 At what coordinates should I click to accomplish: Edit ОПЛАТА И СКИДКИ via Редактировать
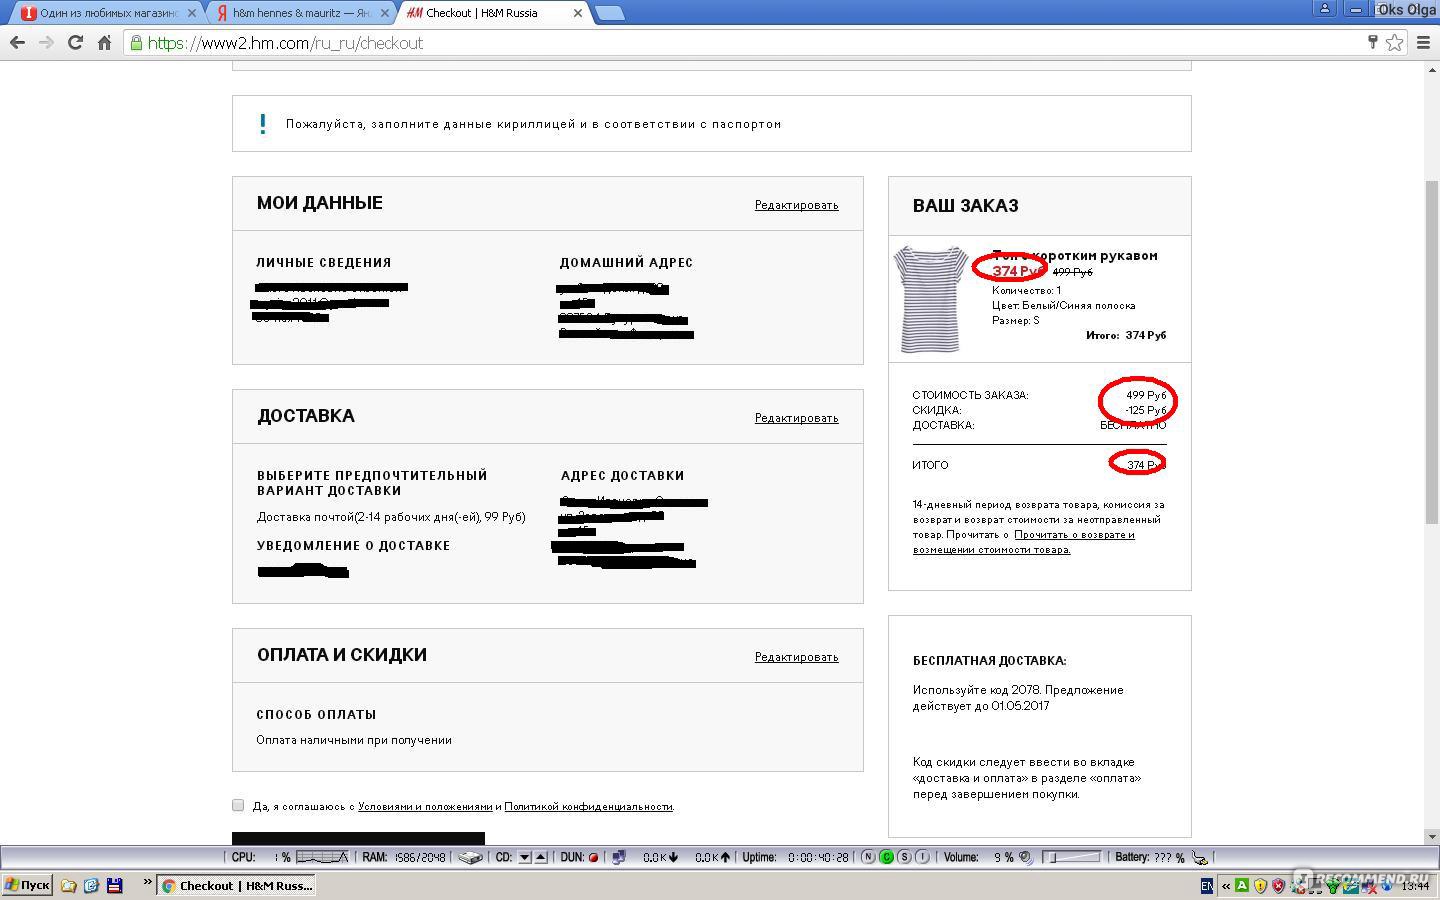click(796, 657)
